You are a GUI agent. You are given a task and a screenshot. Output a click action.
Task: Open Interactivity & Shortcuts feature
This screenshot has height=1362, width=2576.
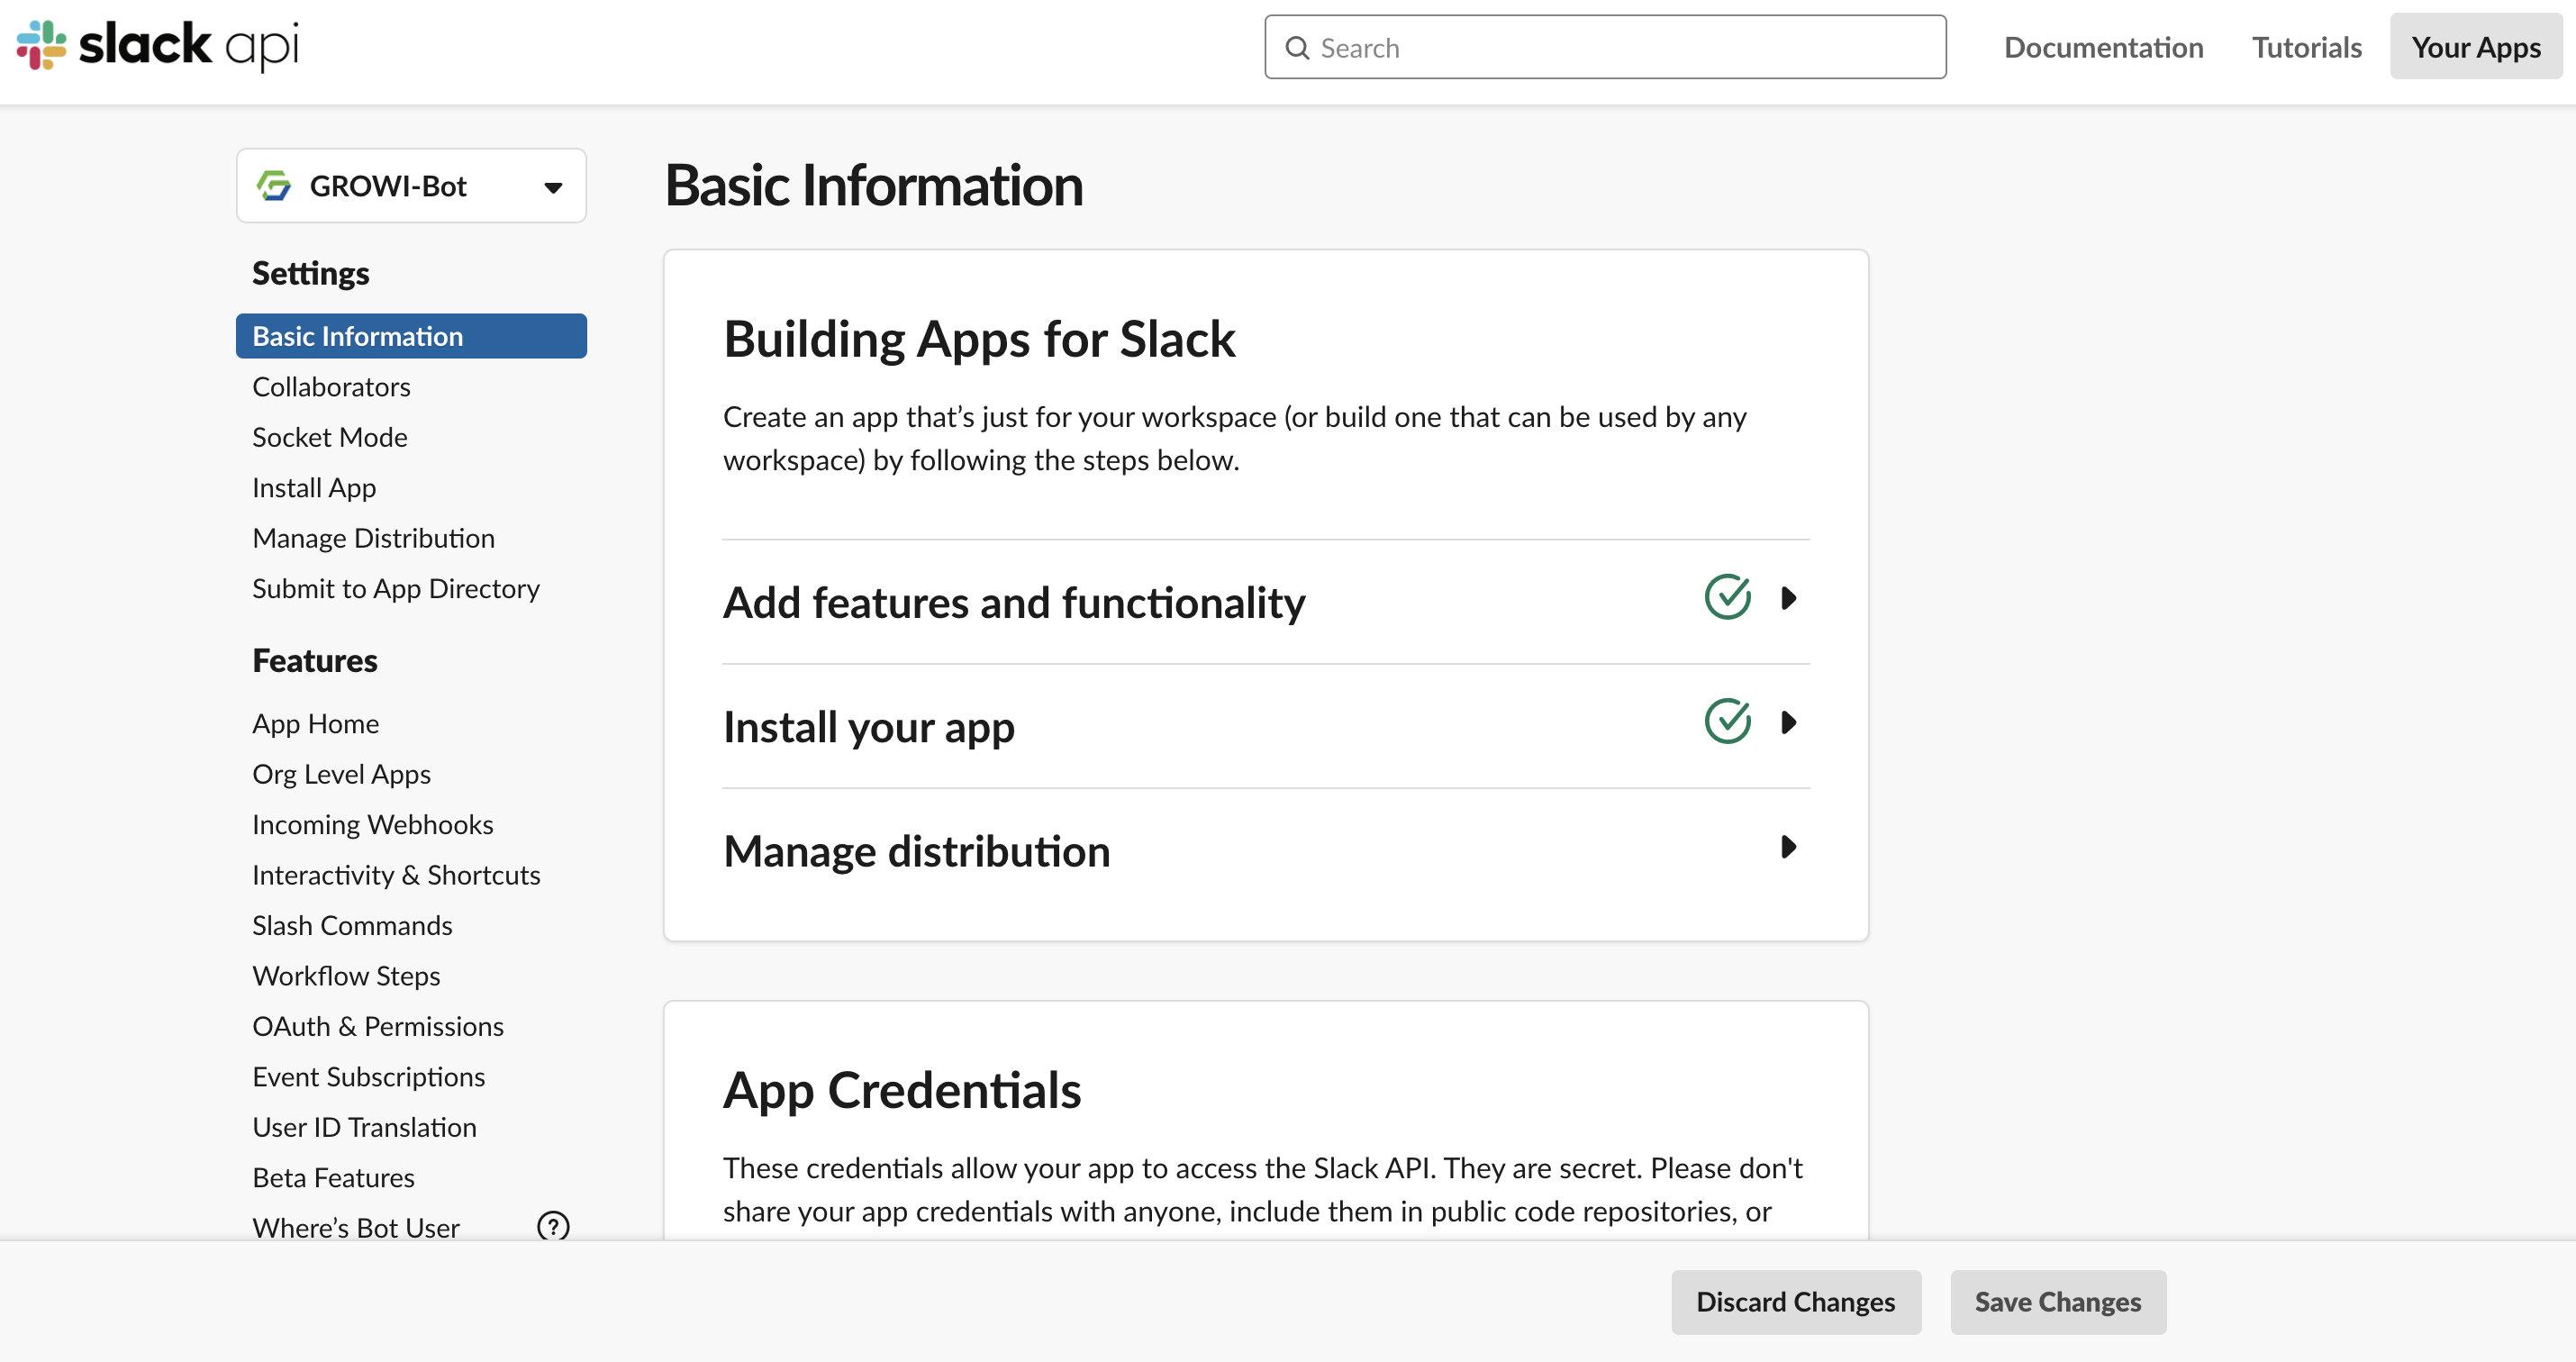click(396, 875)
